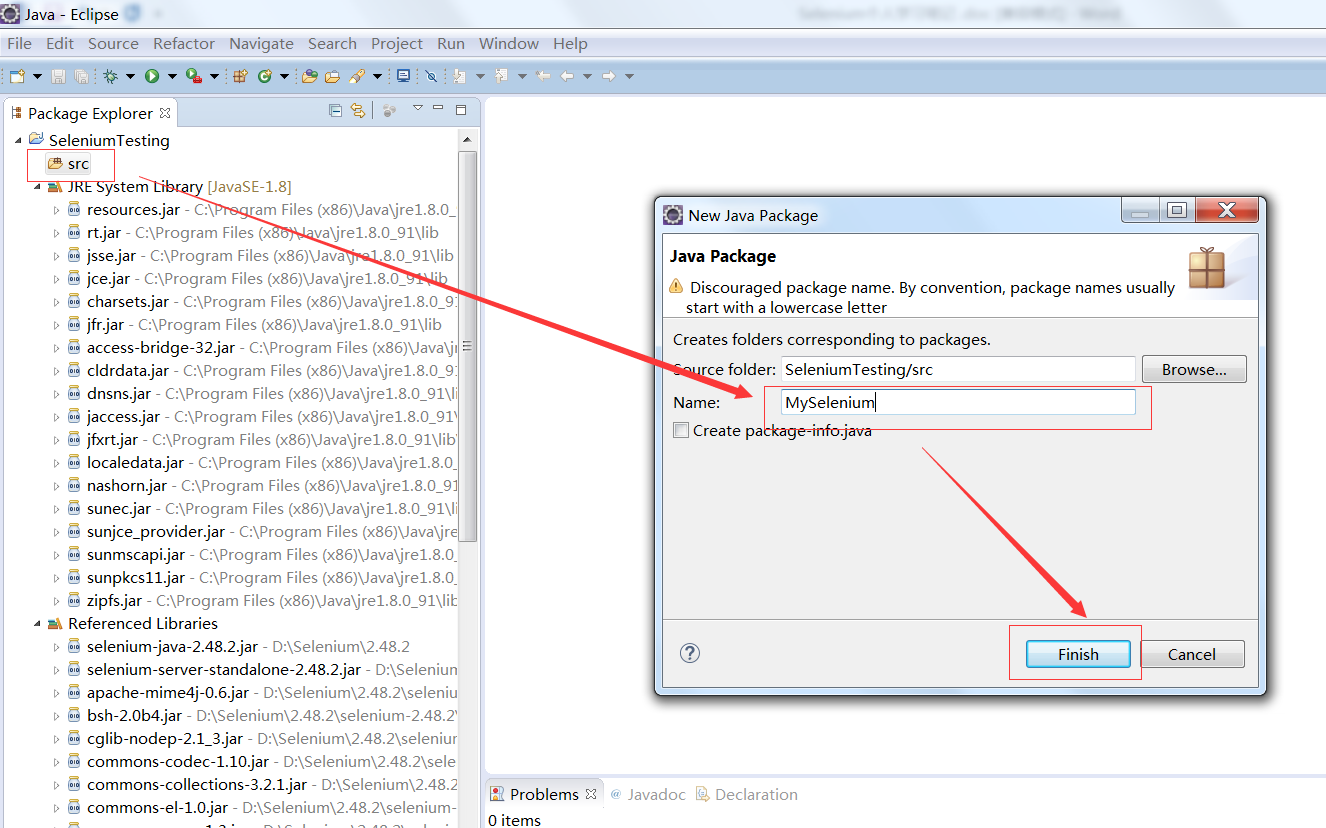Image resolution: width=1326 pixels, height=828 pixels.
Task: Open the Debug configurations dropdown arrow
Action: [130, 76]
